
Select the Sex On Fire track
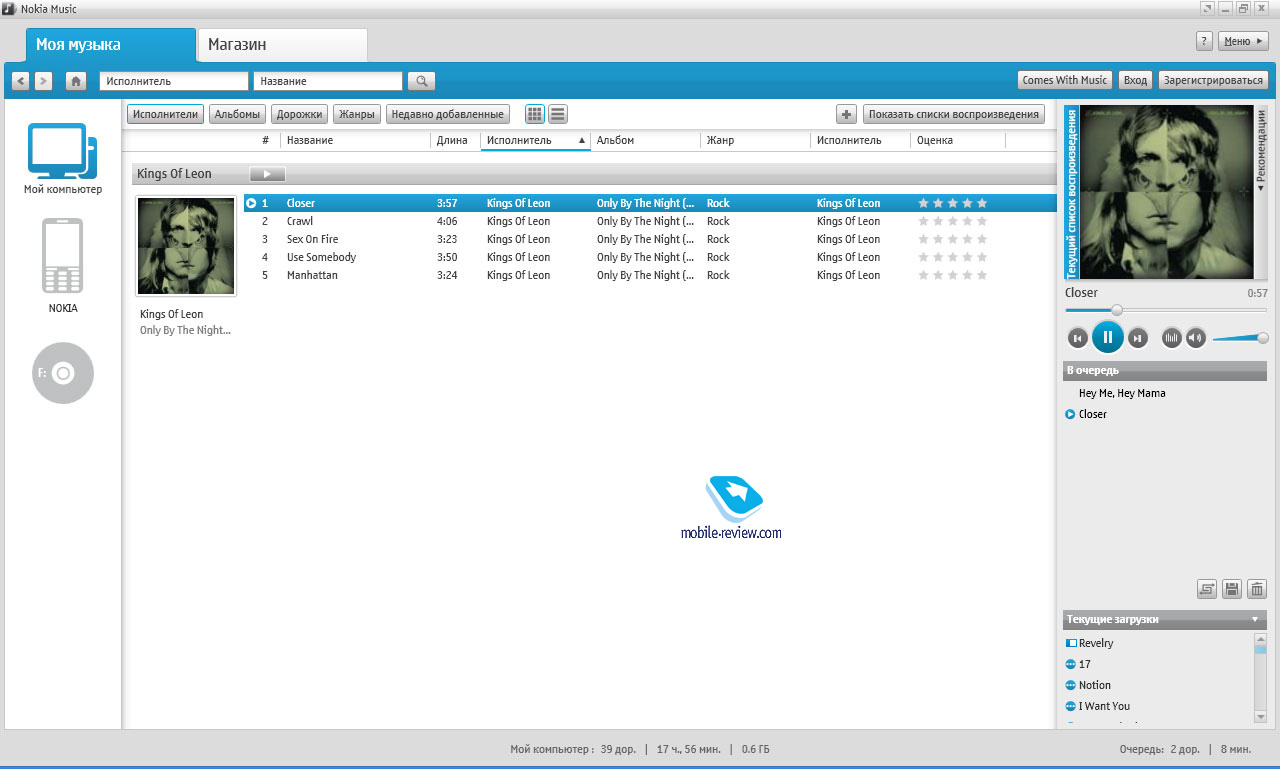pyautogui.click(x=650, y=239)
